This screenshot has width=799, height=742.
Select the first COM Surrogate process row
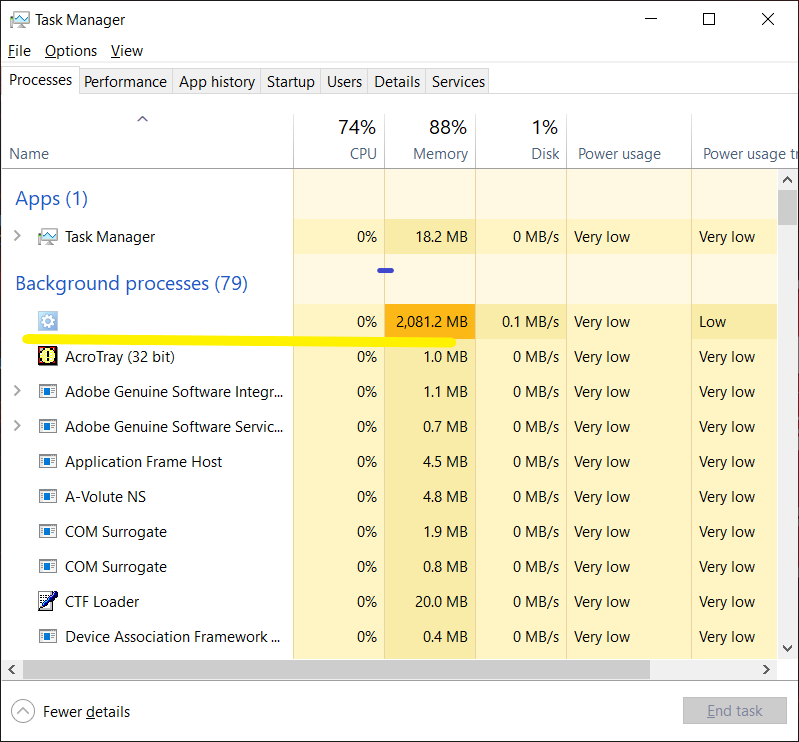116,532
